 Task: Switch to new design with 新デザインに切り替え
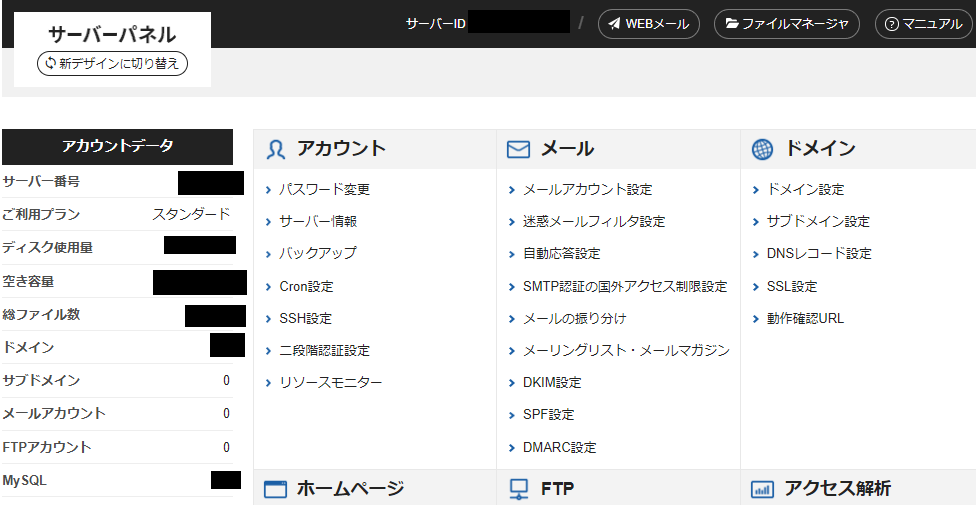point(112,63)
